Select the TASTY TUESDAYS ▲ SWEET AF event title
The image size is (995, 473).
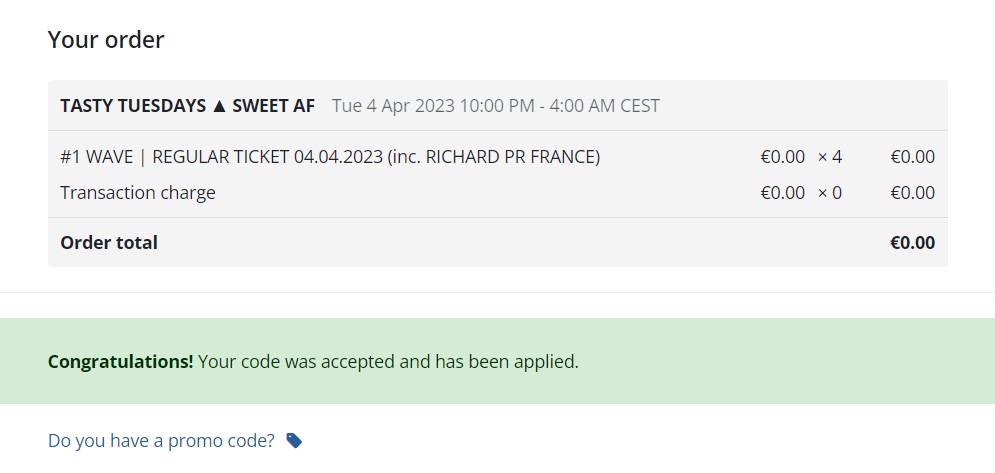click(x=187, y=105)
